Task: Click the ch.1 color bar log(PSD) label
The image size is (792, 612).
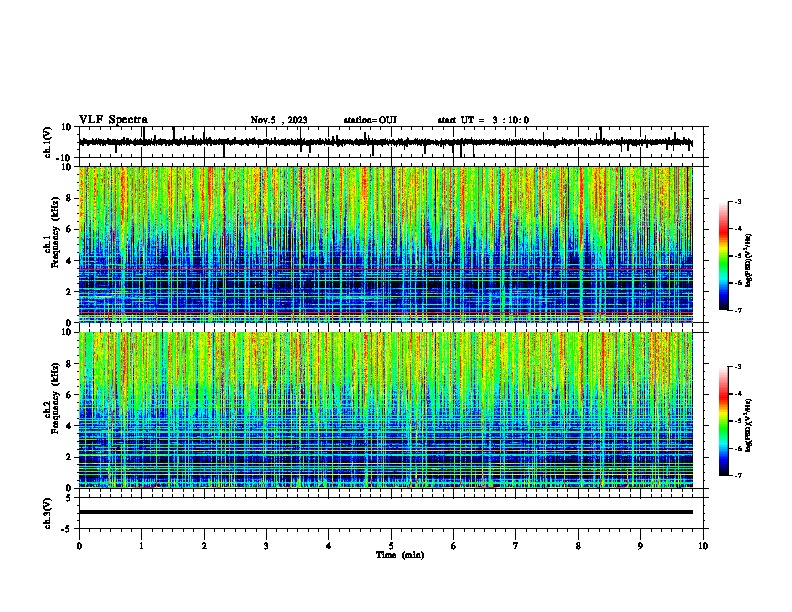Action: pos(748,261)
